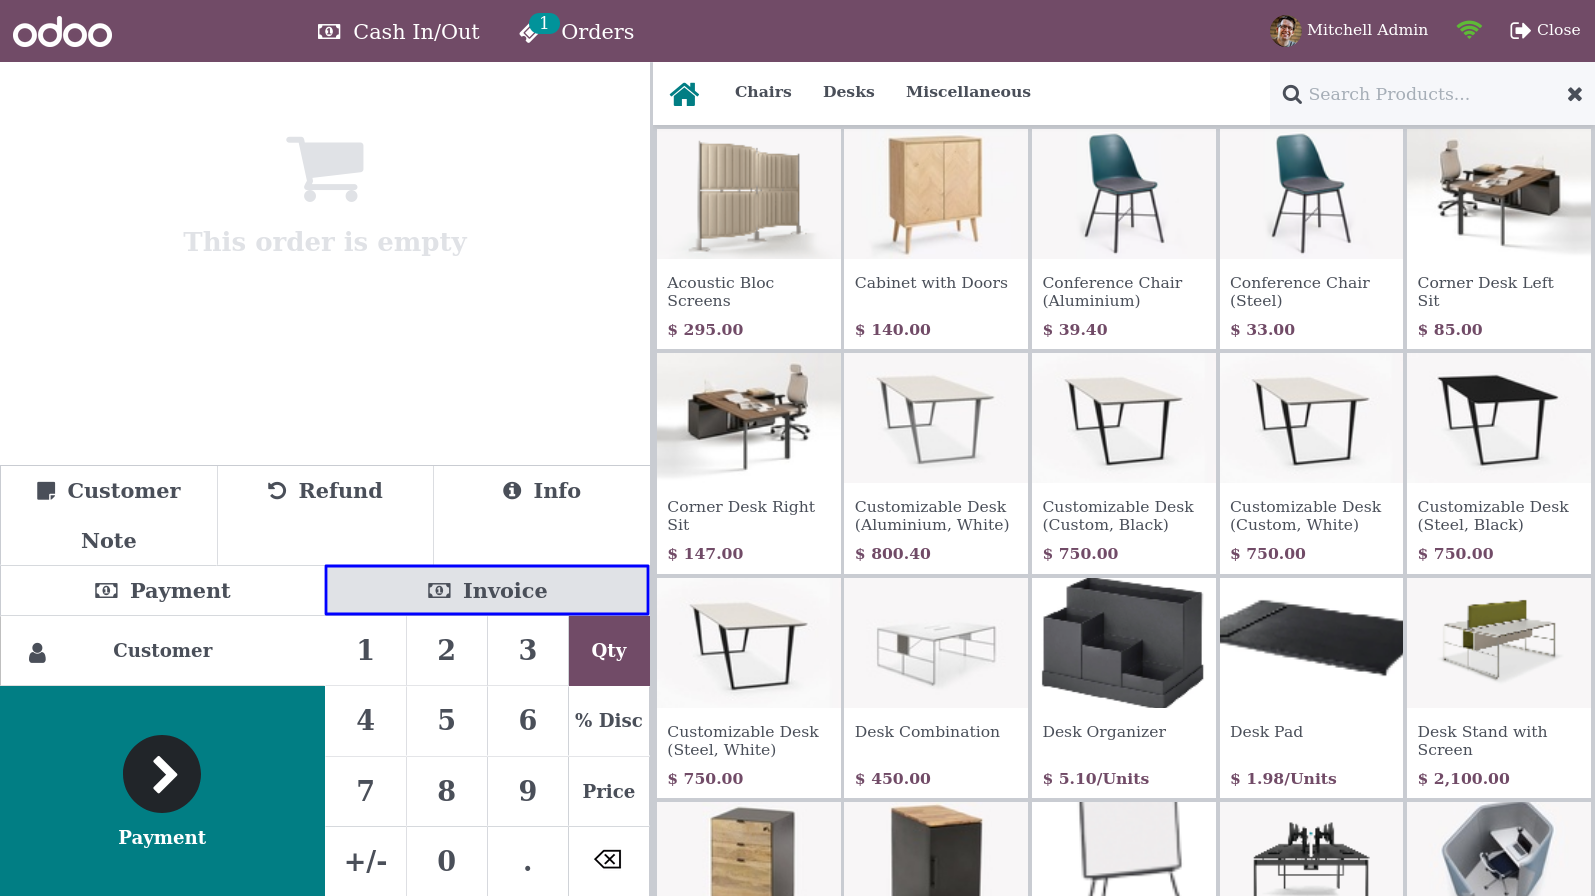Clear the product search with X icon

pyautogui.click(x=1575, y=94)
